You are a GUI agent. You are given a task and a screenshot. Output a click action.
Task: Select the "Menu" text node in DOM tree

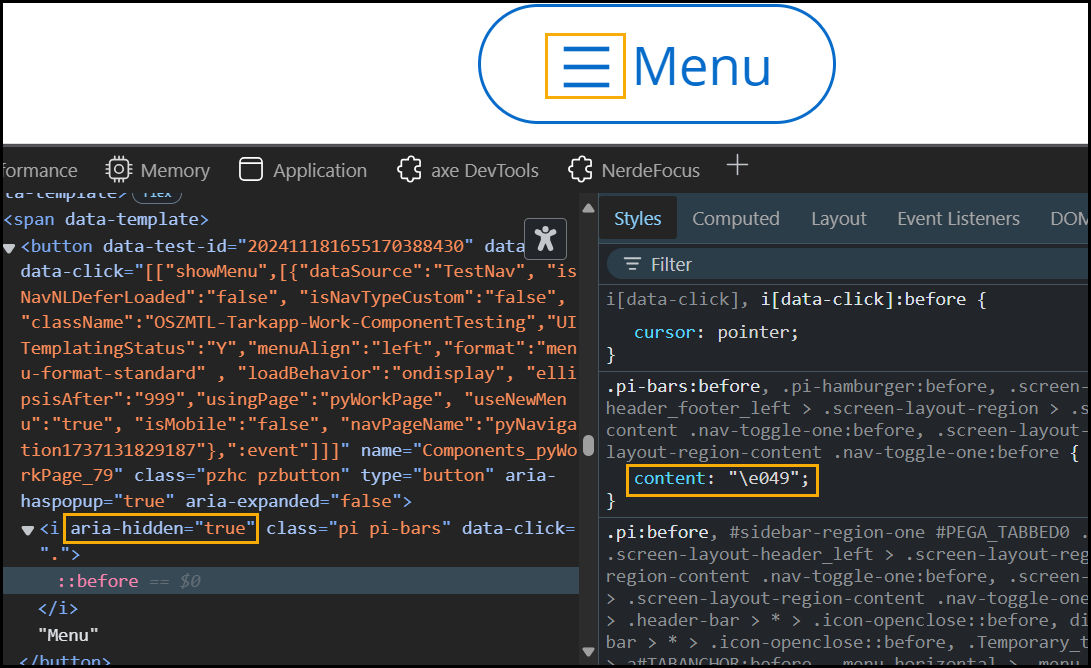pyautogui.click(x=68, y=635)
